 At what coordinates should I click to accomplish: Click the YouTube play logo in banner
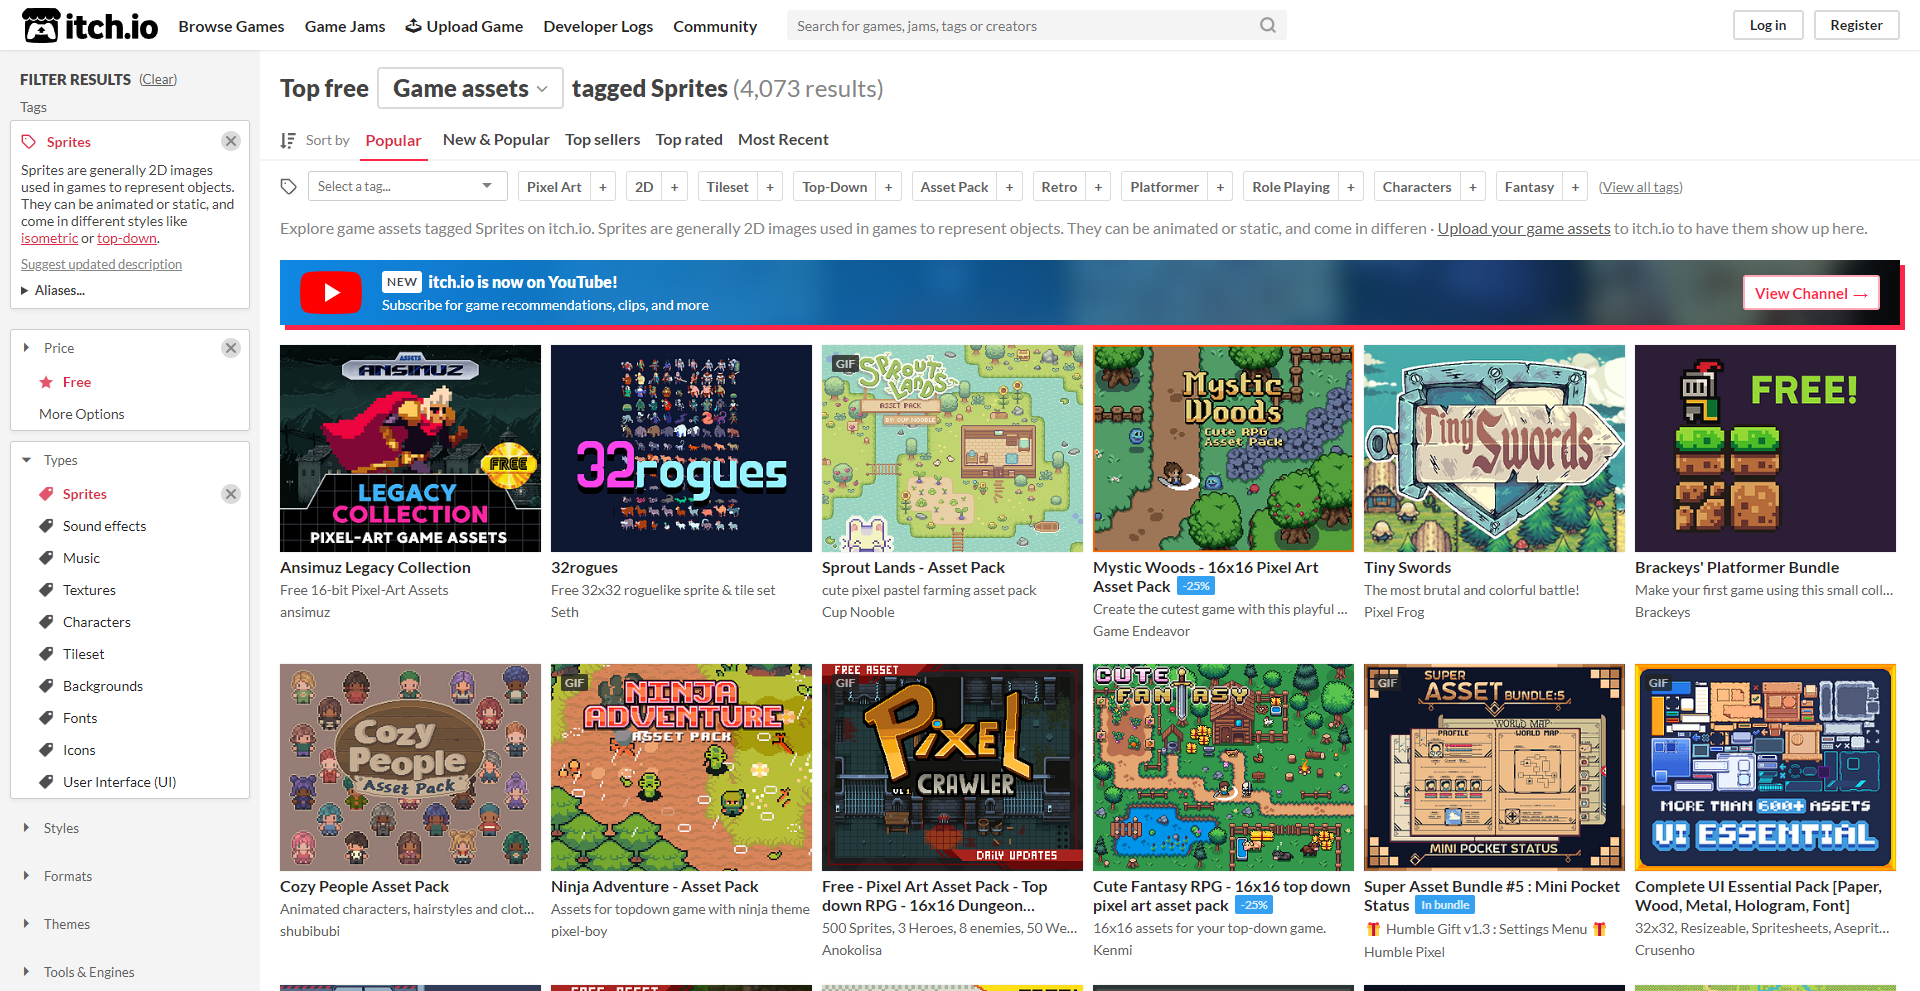pyautogui.click(x=331, y=293)
